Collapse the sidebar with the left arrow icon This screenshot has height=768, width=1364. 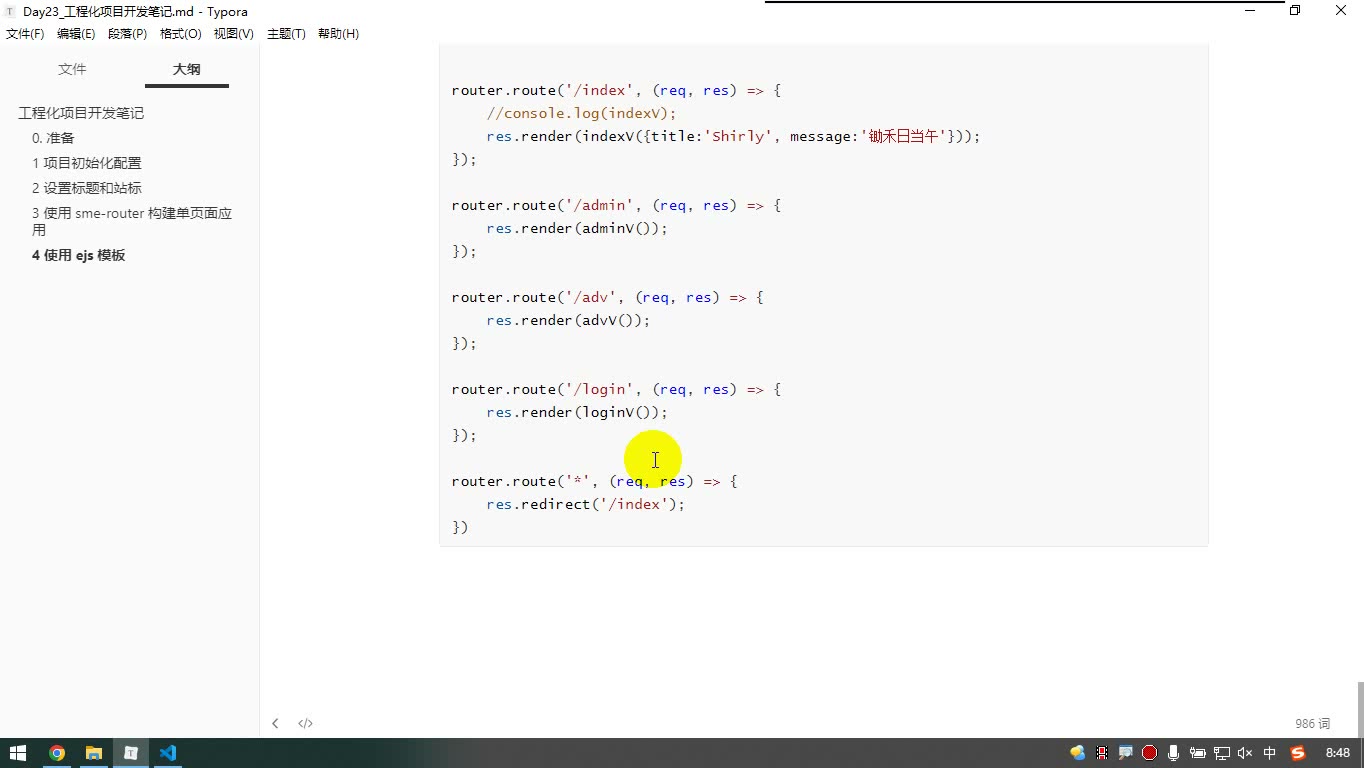(275, 723)
